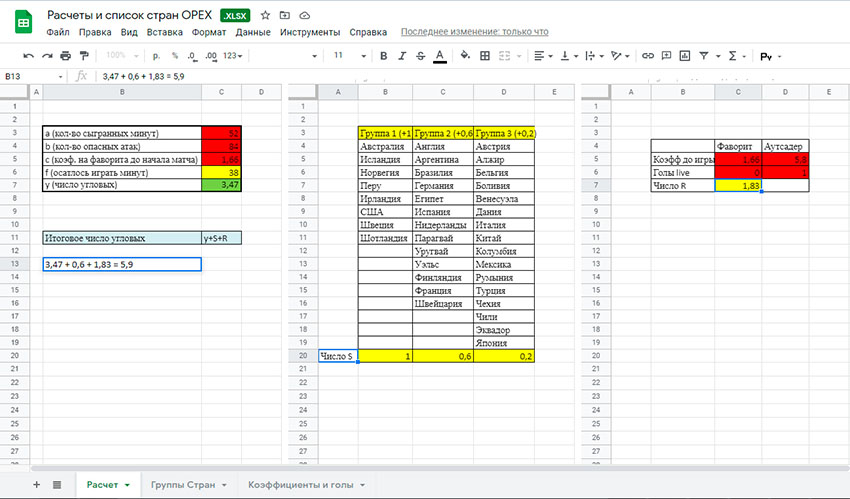The image size is (850, 499).
Task: Open the Инструменты menu
Action: [310, 32]
